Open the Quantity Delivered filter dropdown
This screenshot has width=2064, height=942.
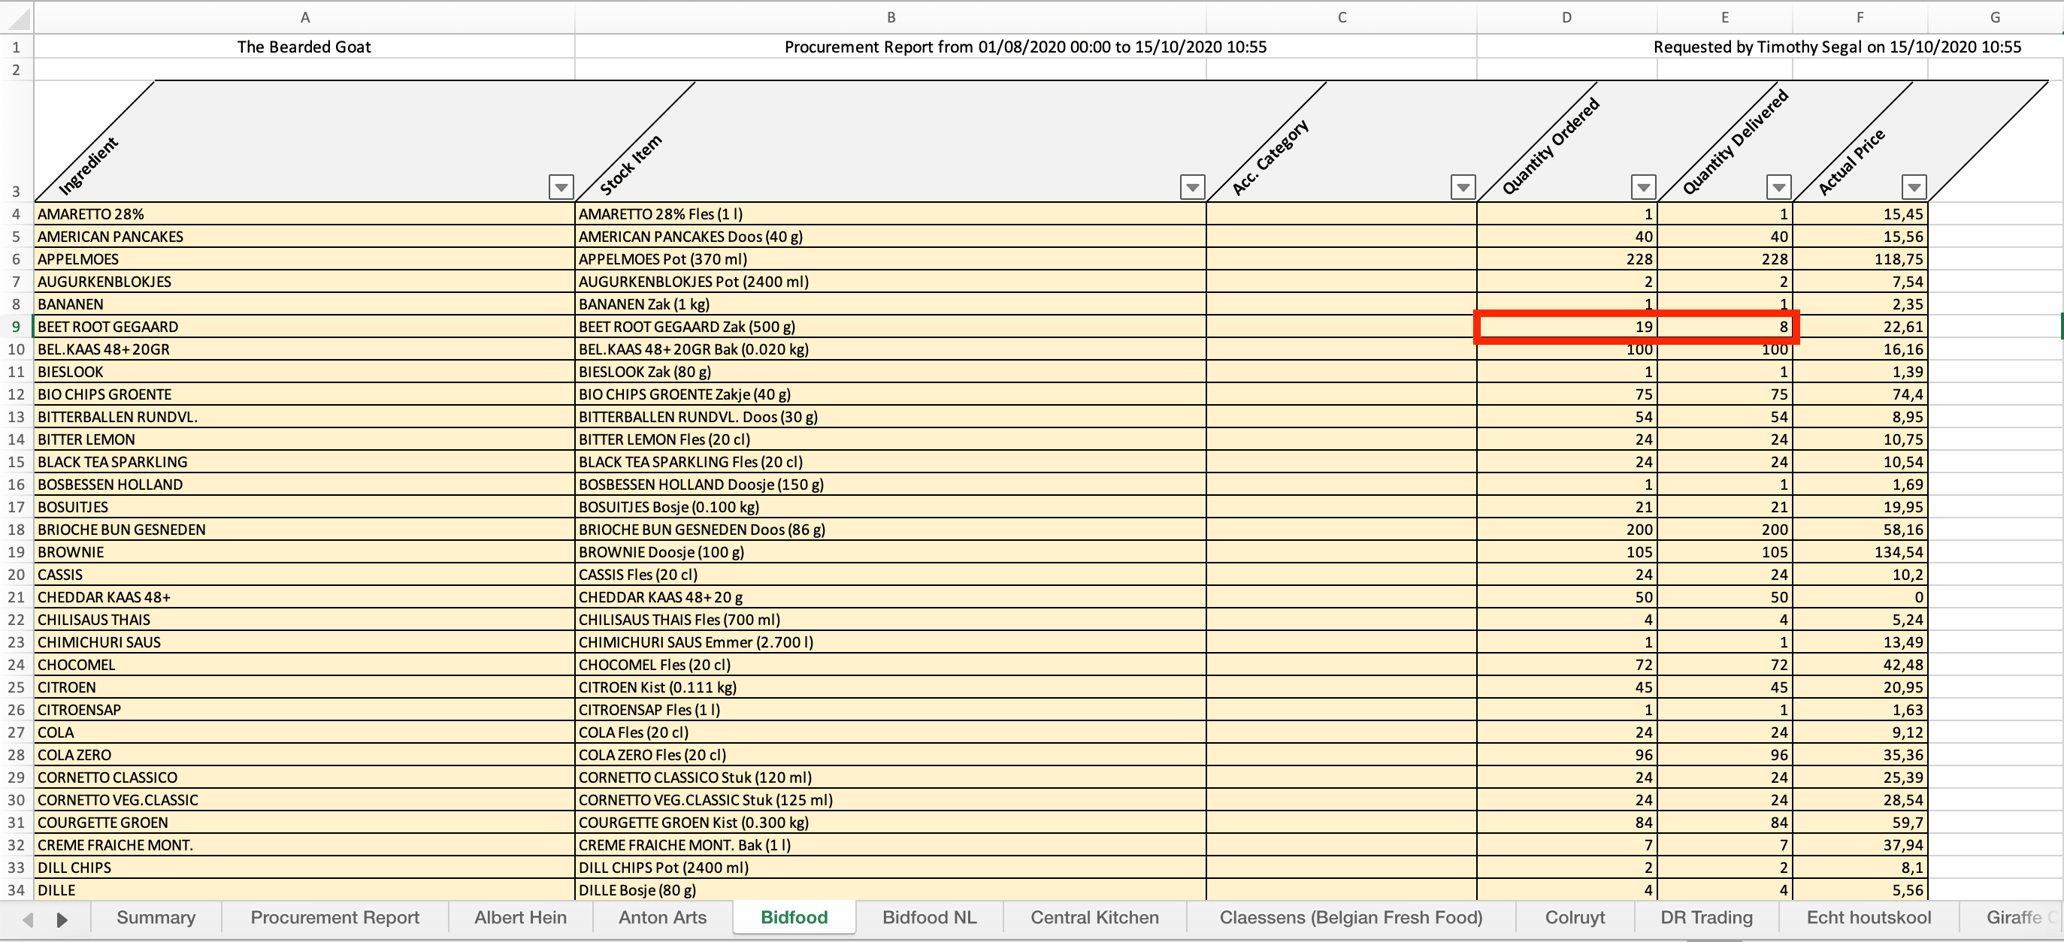pyautogui.click(x=1778, y=187)
